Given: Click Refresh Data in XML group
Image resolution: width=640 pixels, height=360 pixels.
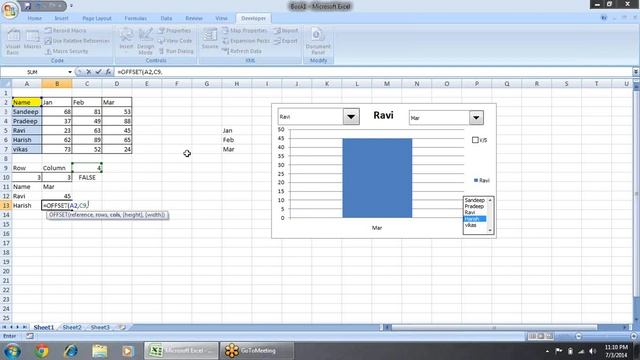Looking at the screenshot, I should click(242, 51).
